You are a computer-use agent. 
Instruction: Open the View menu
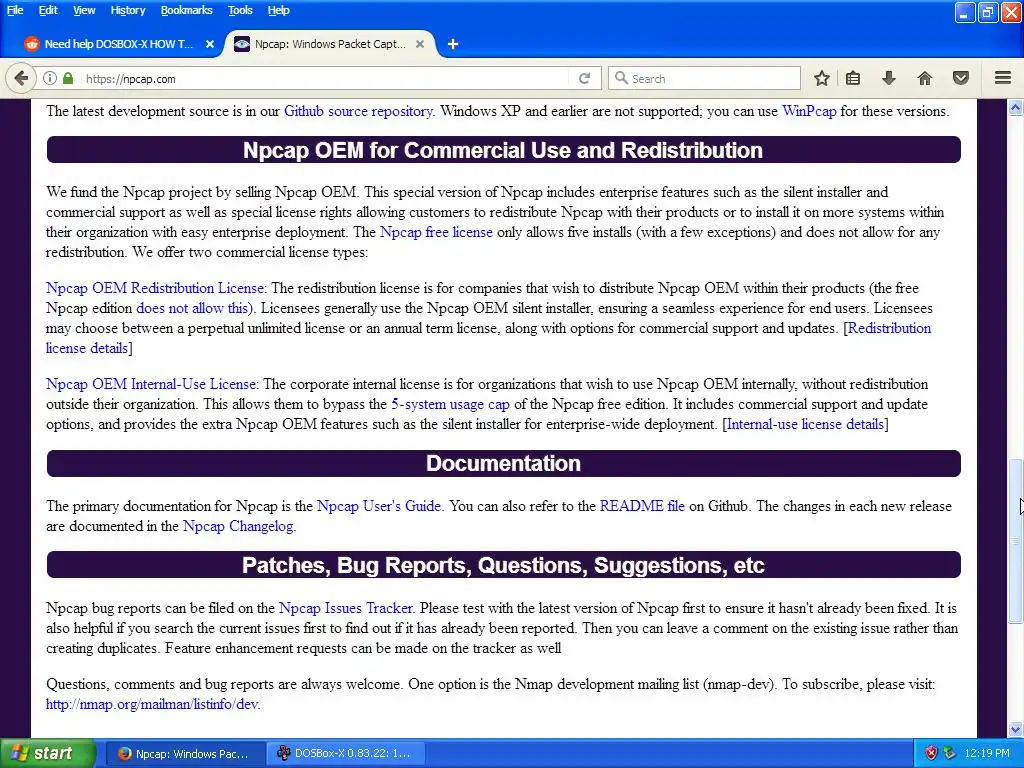click(x=84, y=10)
